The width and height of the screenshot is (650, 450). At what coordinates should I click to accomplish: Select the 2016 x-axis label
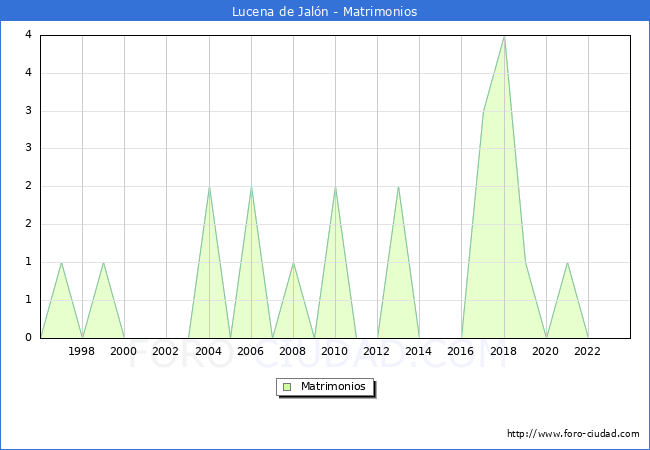(461, 351)
